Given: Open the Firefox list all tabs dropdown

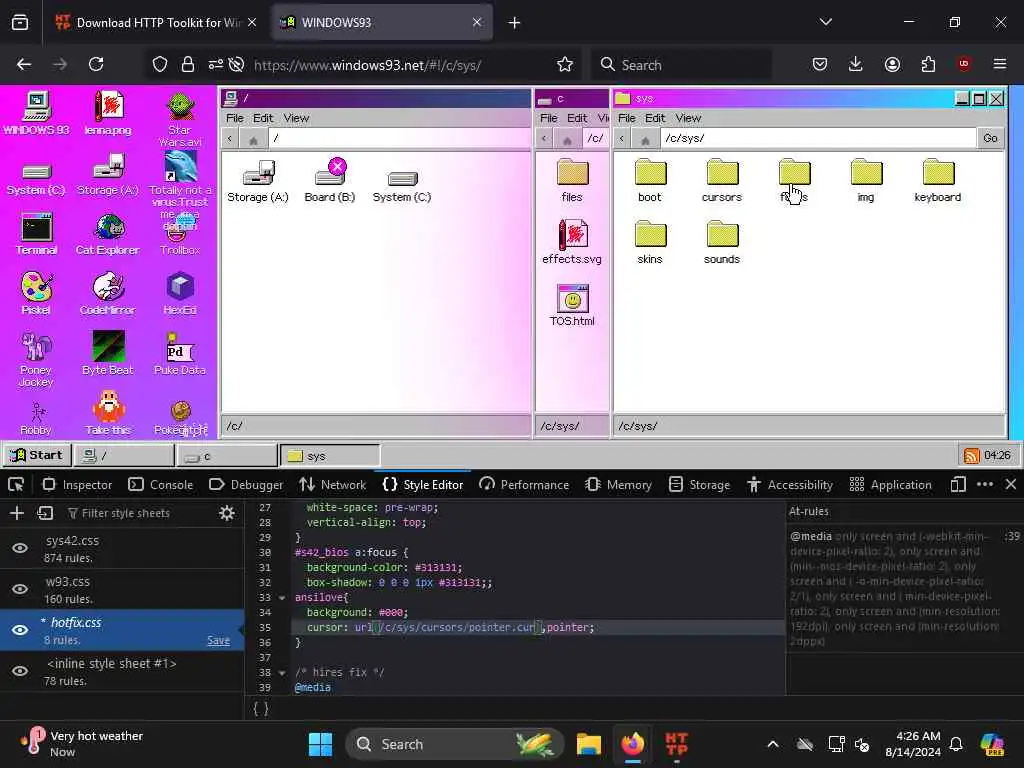Looking at the screenshot, I should coord(825,22).
